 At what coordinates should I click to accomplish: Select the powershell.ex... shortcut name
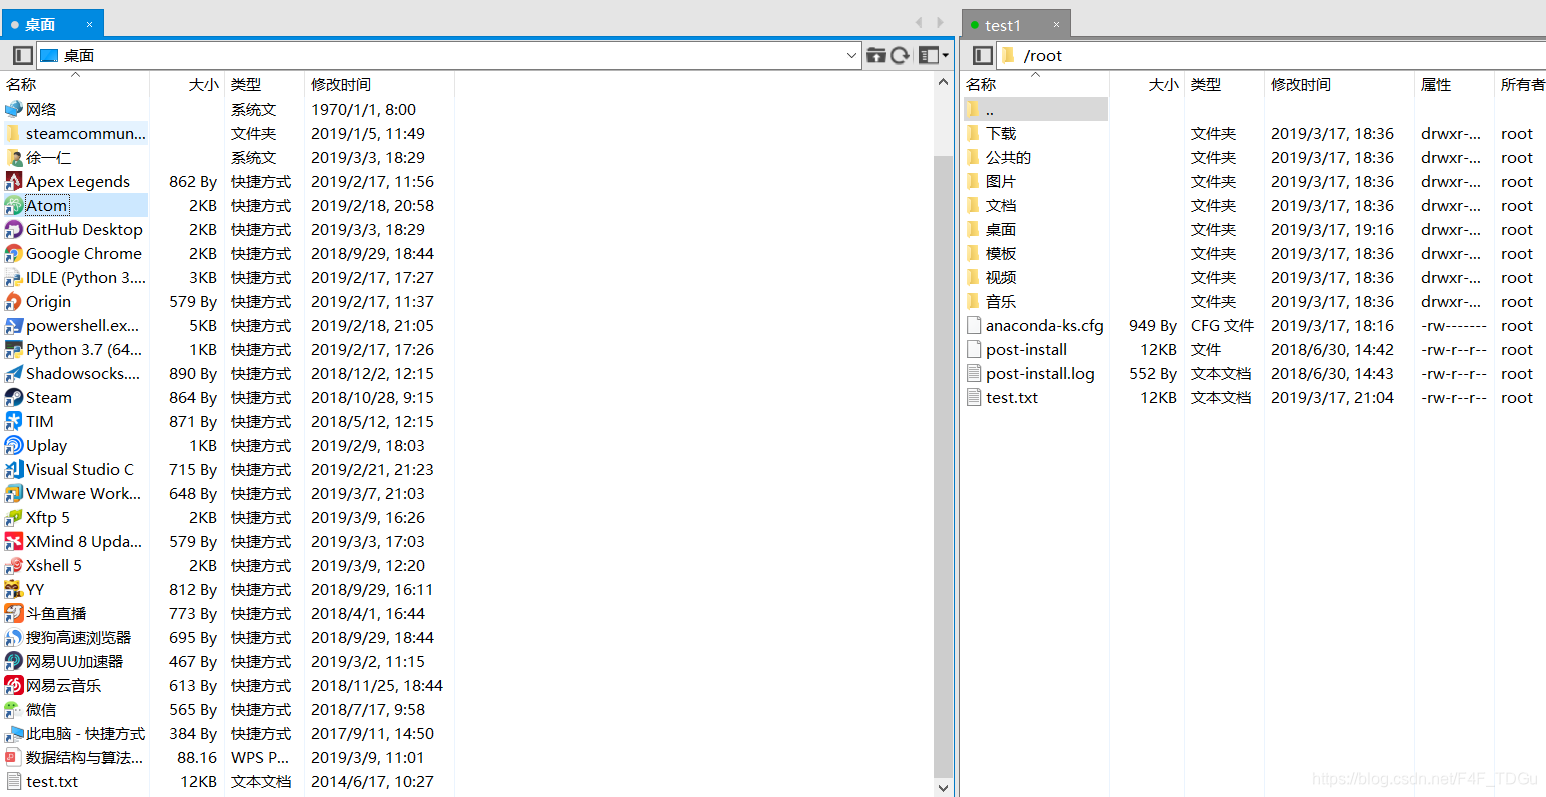(83, 325)
